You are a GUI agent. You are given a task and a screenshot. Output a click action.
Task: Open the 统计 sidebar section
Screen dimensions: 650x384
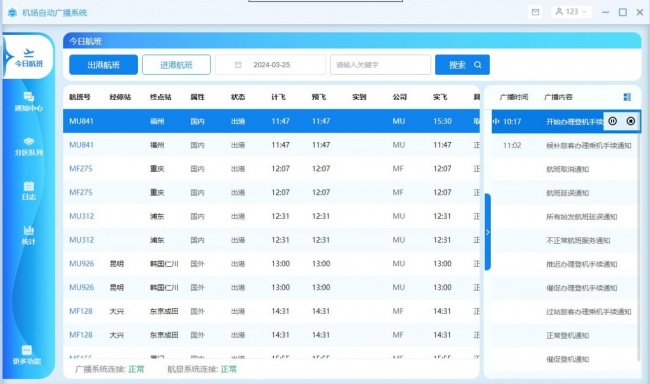29,235
